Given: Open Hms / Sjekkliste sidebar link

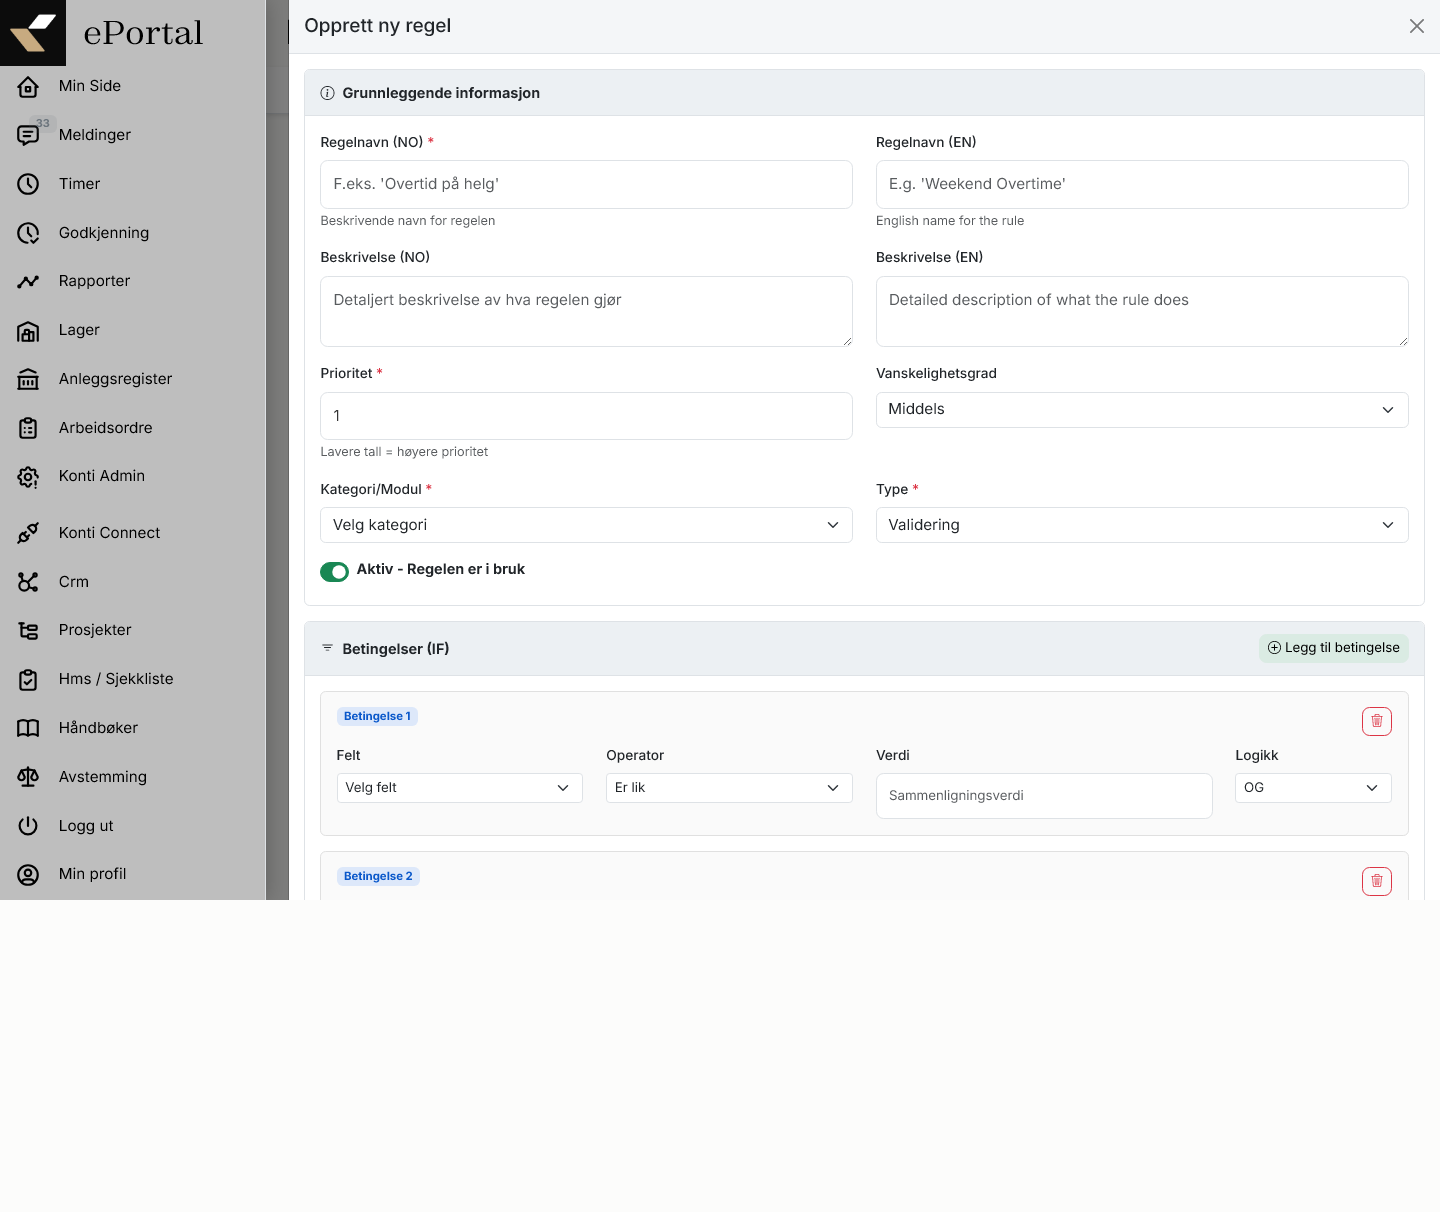Looking at the screenshot, I should pos(116,679).
